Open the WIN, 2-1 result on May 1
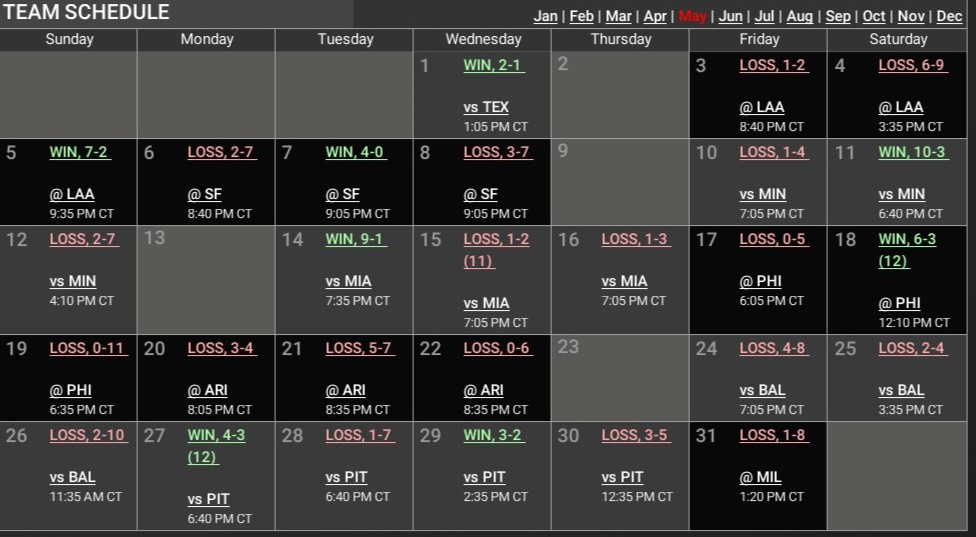The height and width of the screenshot is (537, 976). tap(493, 65)
